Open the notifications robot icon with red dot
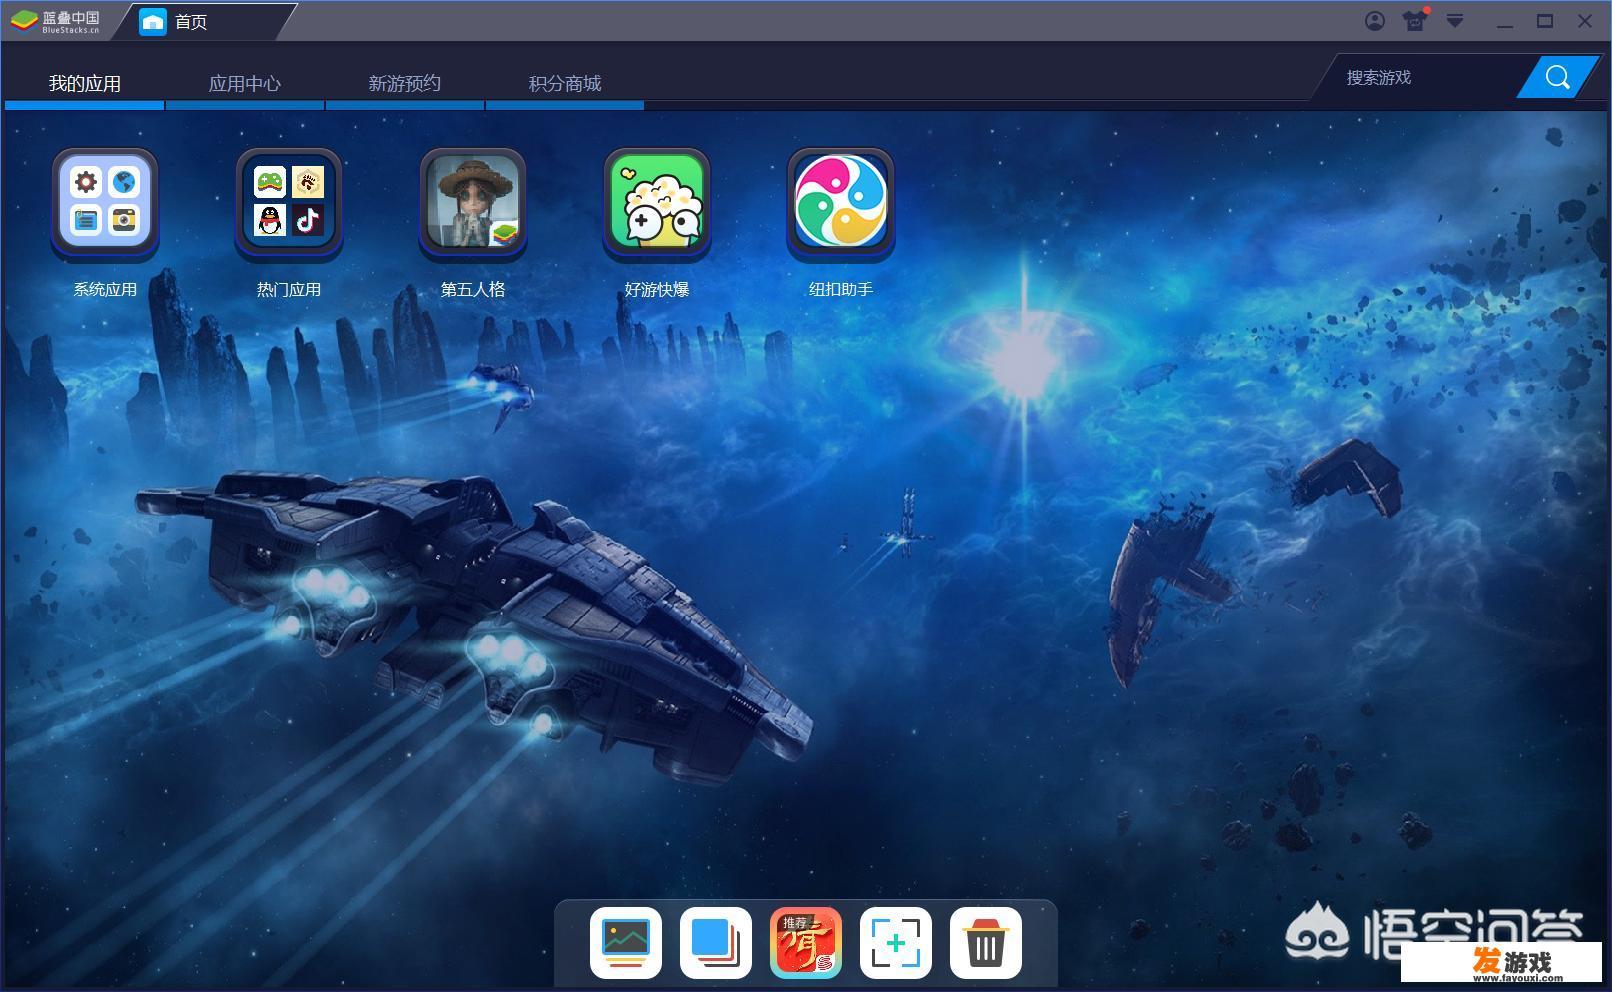This screenshot has height=992, width=1612. coord(1415,21)
